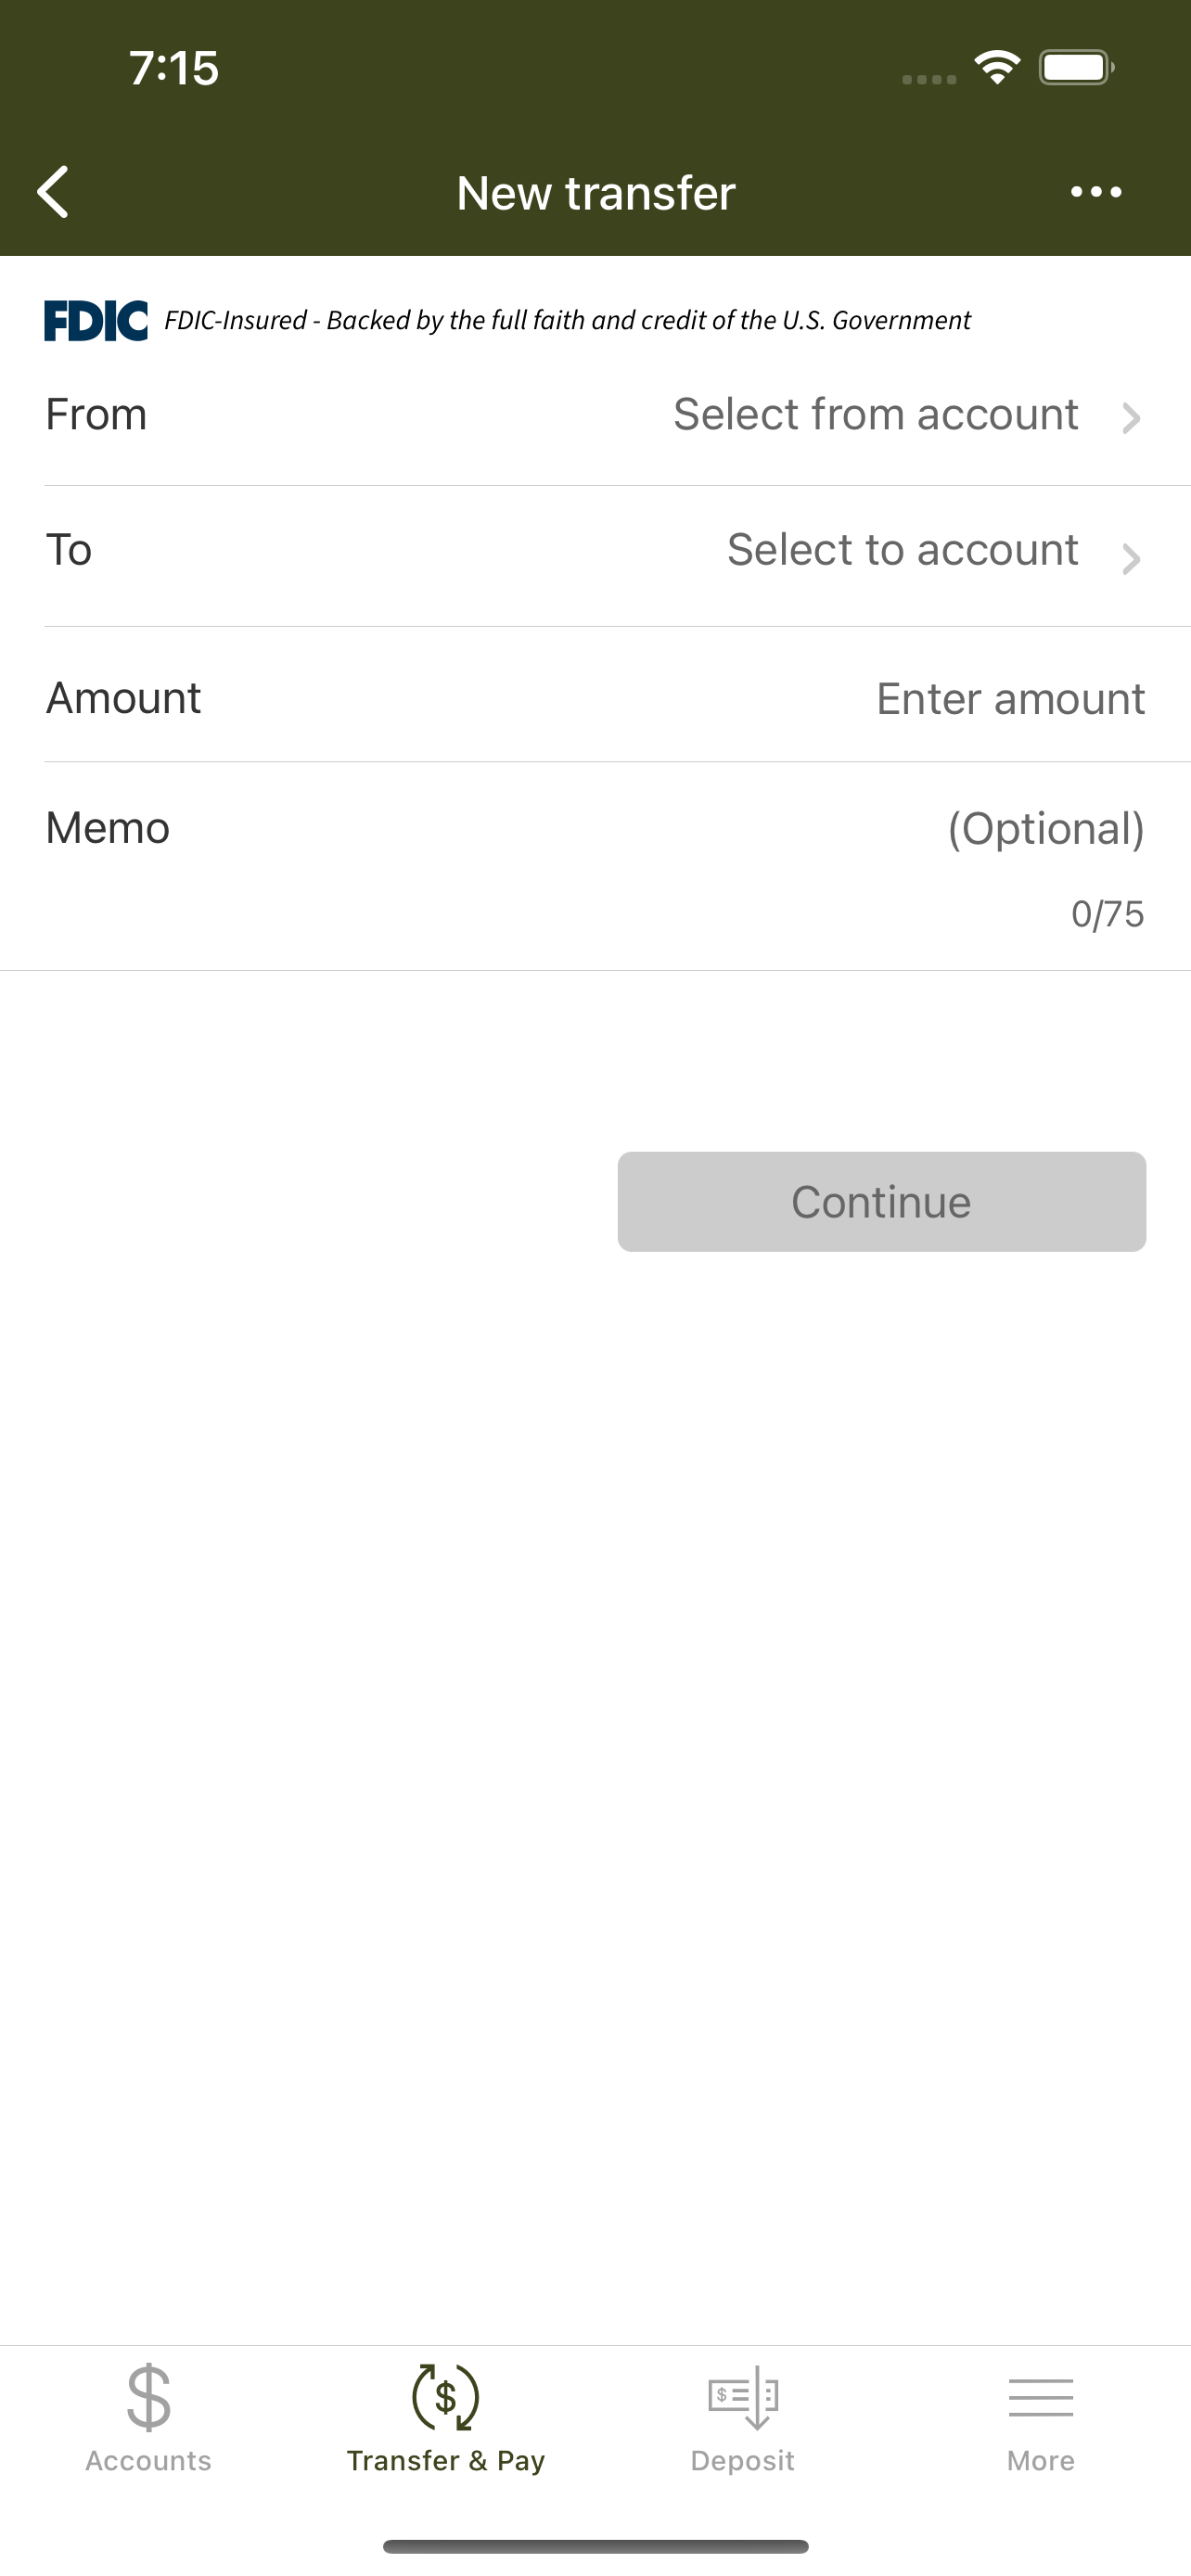This screenshot has width=1191, height=2576.
Task: Switch to the Deposit tab label
Action: point(743,2461)
